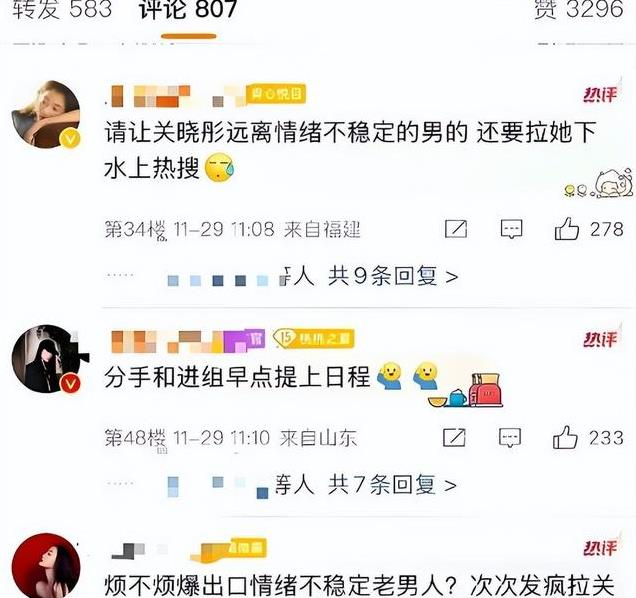Repost the 第34楼 comment via share icon
Screen dimensions: 636x598
(x=456, y=229)
